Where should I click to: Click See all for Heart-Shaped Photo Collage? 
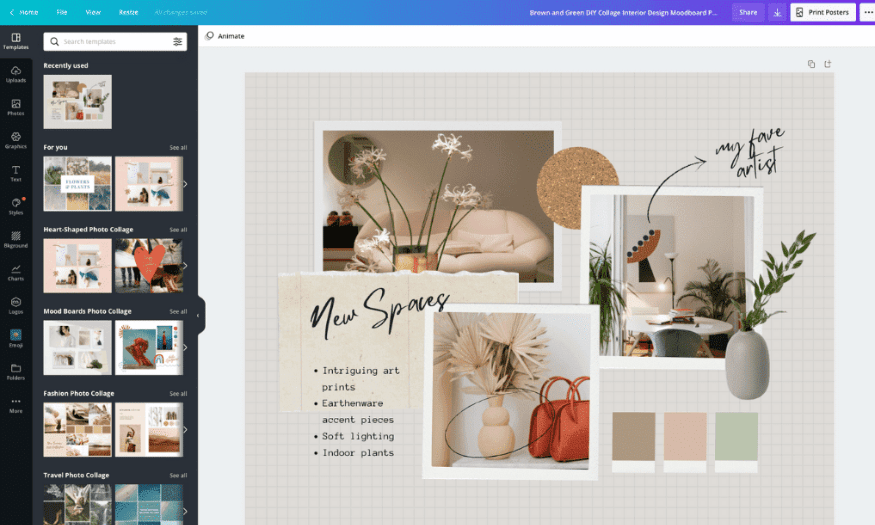tap(178, 229)
